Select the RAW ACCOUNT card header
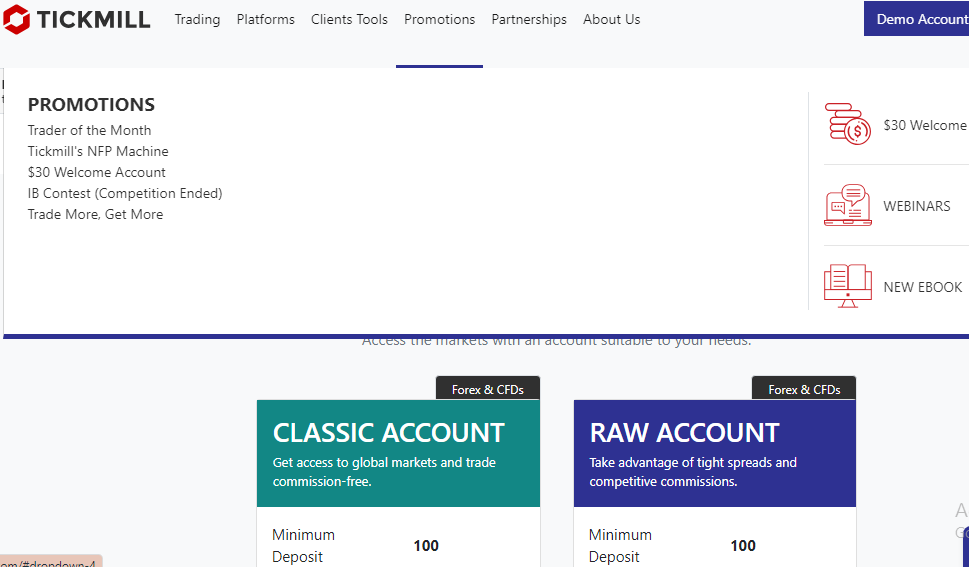 [x=715, y=453]
